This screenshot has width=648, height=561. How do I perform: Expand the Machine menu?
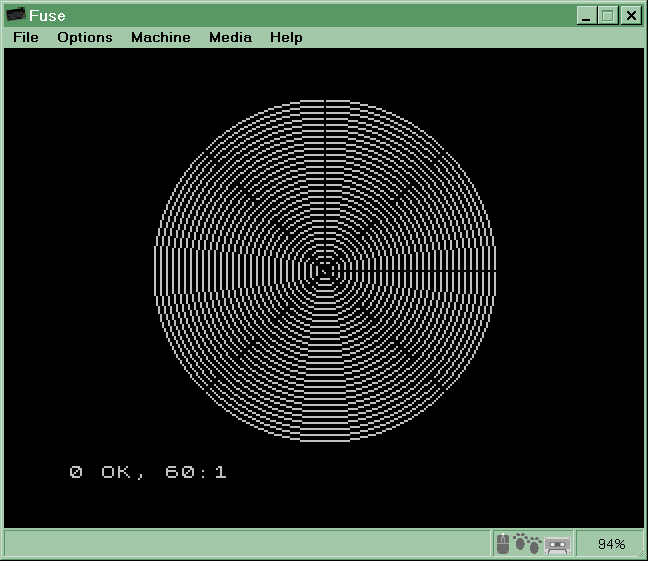(160, 37)
